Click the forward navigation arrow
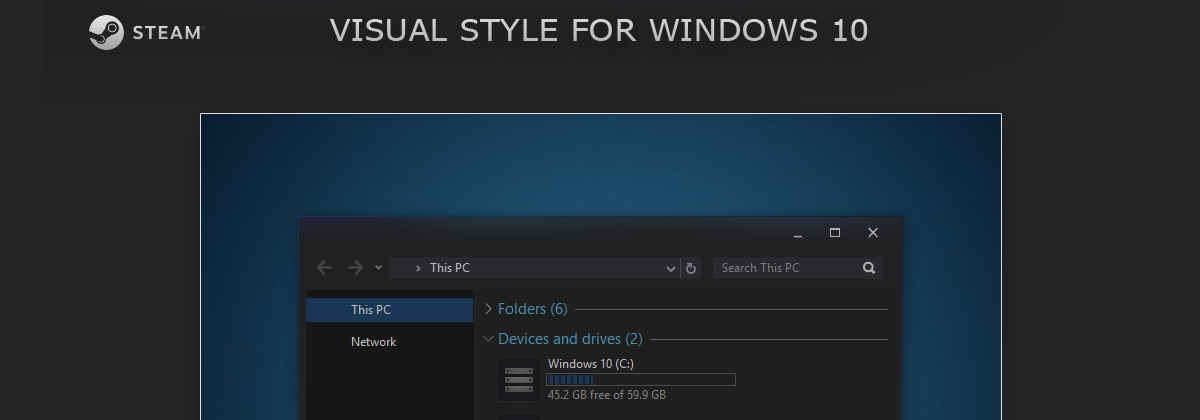Viewport: 1200px width, 420px height. click(x=355, y=267)
